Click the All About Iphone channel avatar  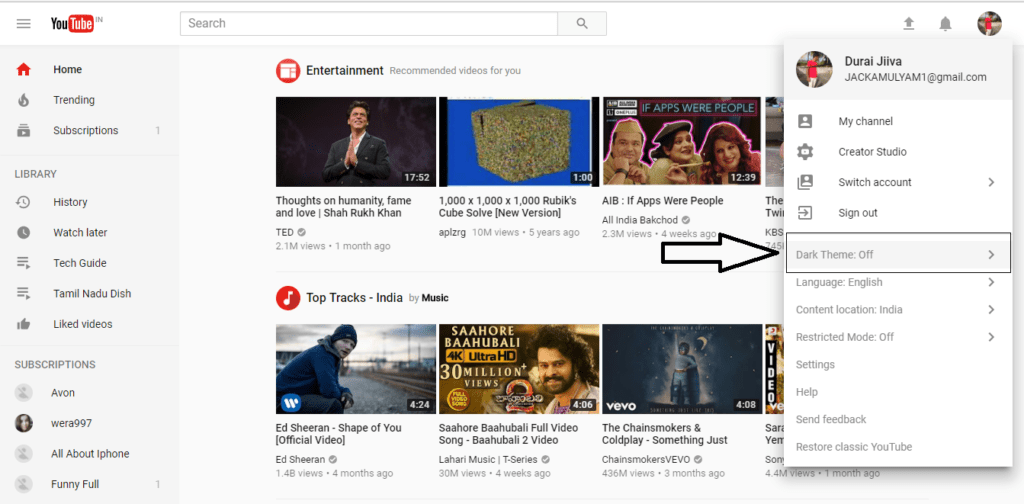(24, 454)
